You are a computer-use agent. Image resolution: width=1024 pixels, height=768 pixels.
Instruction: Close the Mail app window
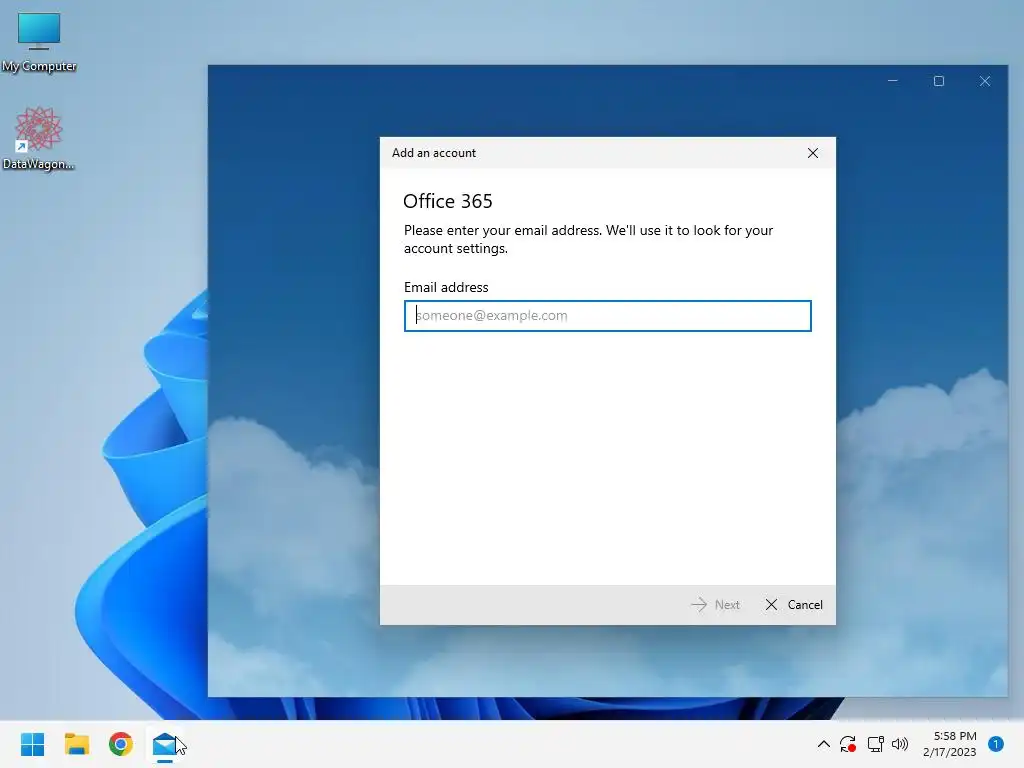985,81
